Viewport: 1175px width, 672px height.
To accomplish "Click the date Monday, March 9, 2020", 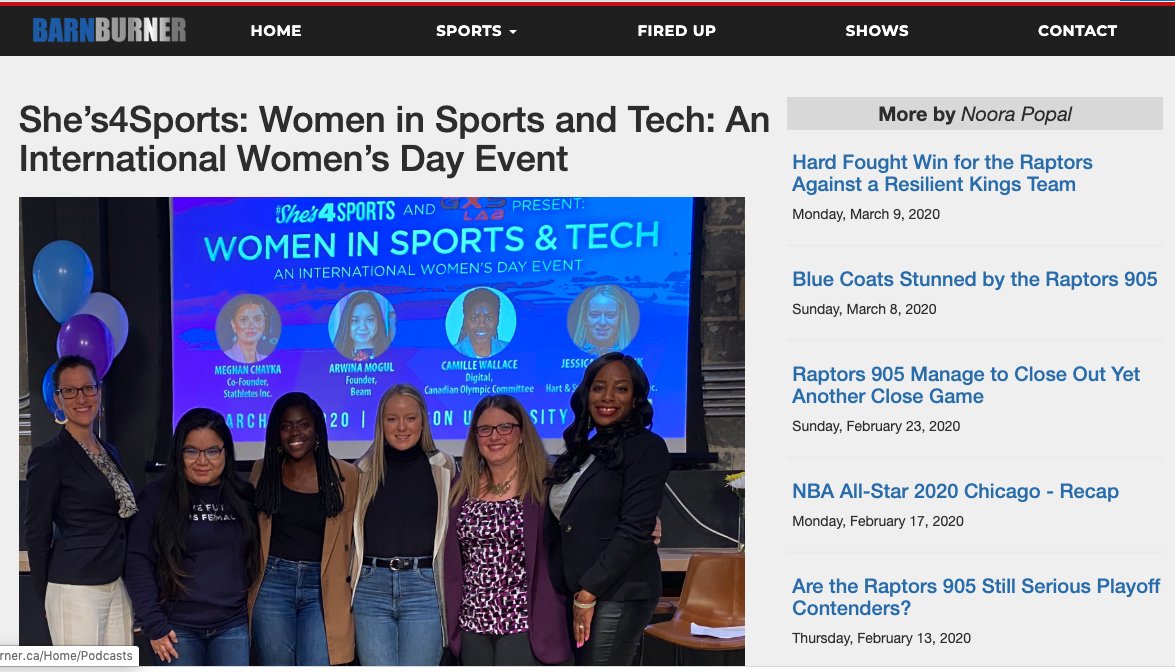I will pos(866,214).
